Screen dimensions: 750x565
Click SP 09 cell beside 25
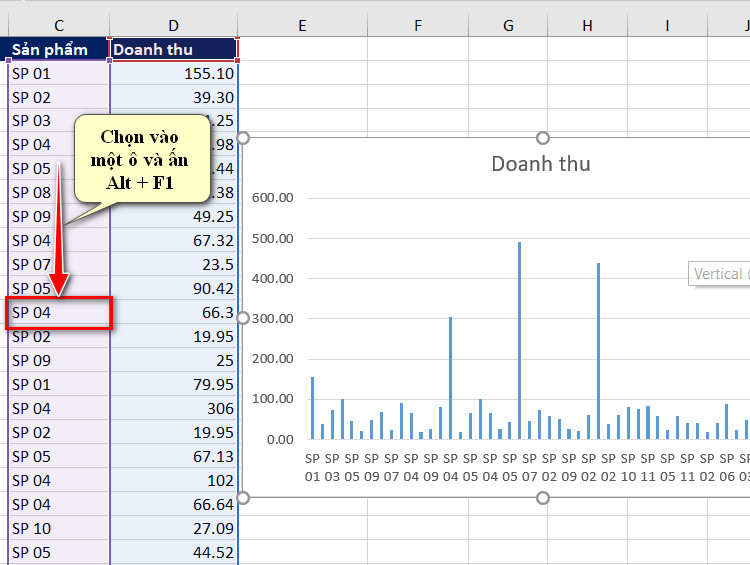pyautogui.click(x=59, y=360)
